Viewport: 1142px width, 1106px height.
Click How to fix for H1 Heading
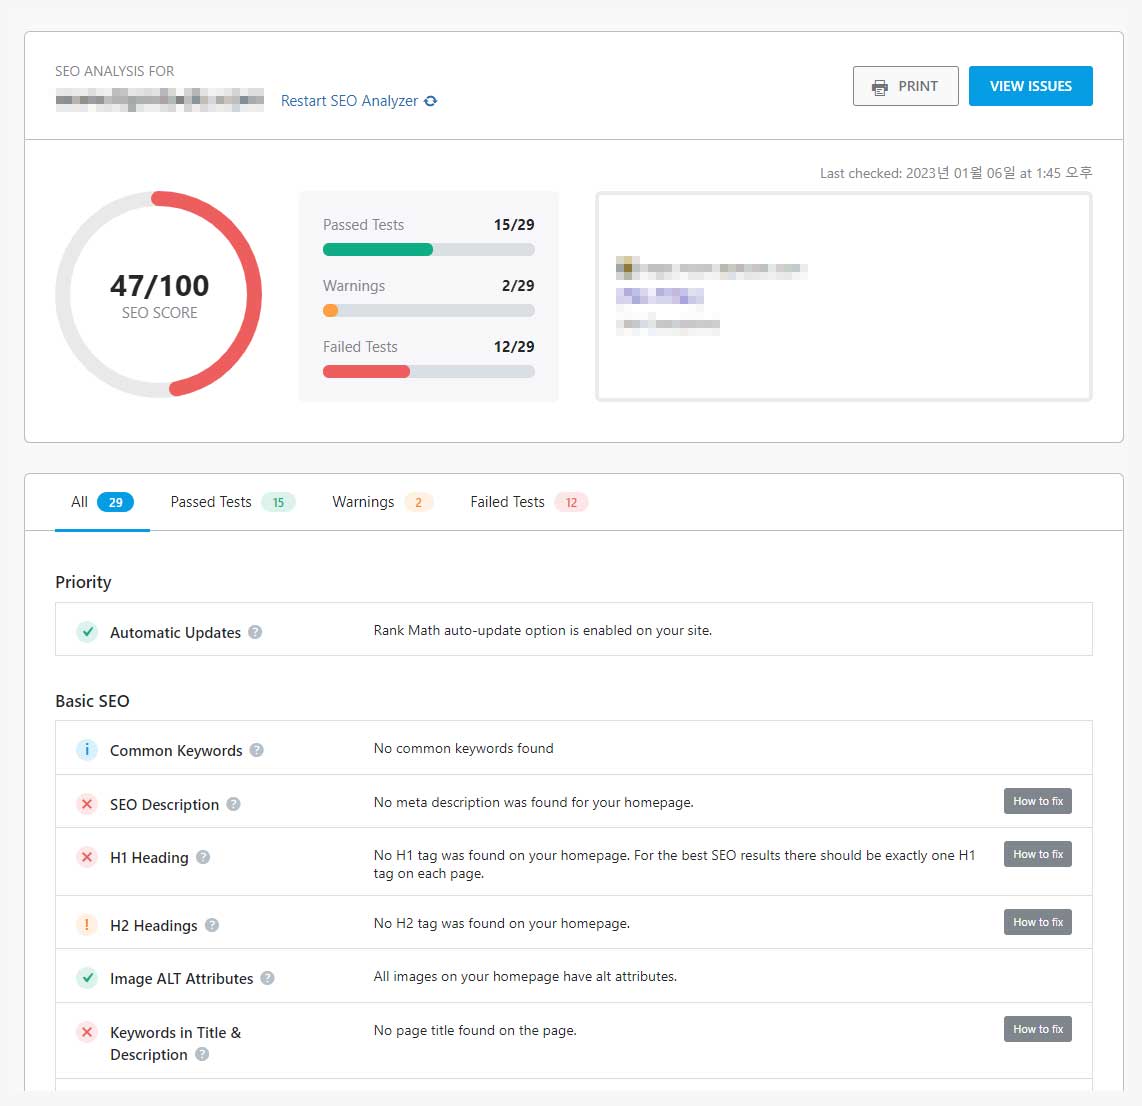coord(1037,854)
